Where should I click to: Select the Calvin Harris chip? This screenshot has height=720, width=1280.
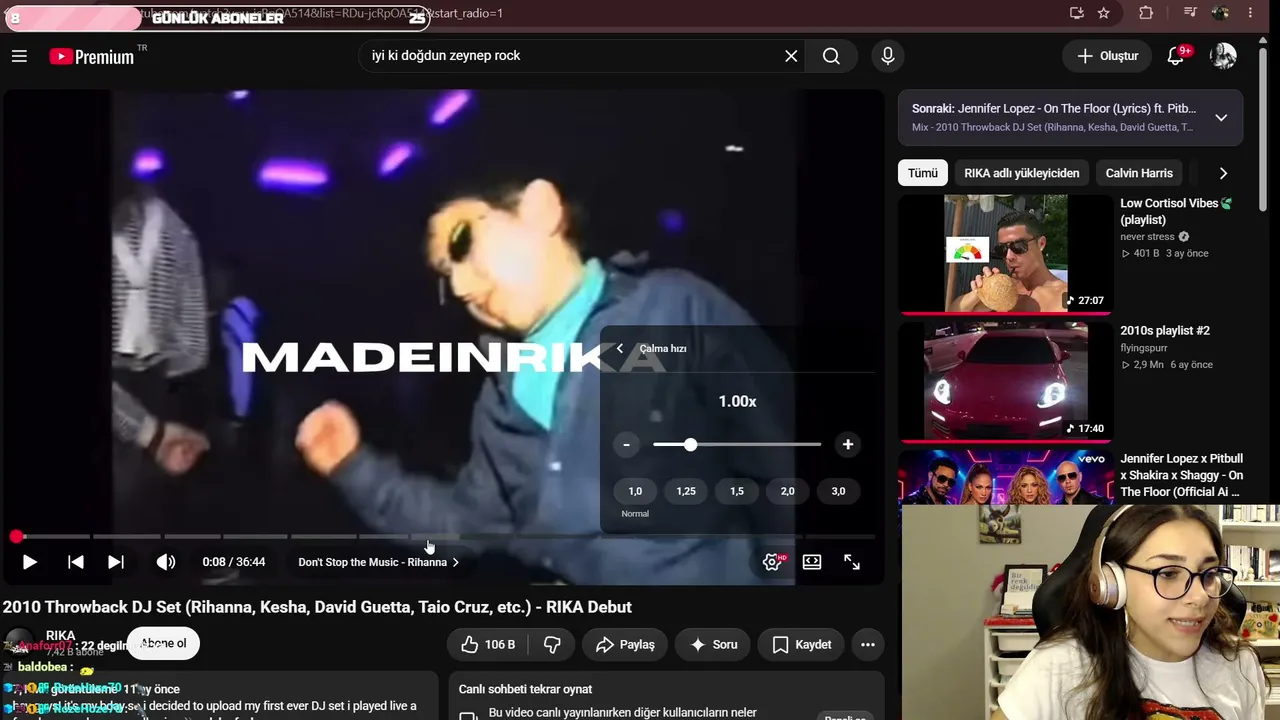point(1139,173)
